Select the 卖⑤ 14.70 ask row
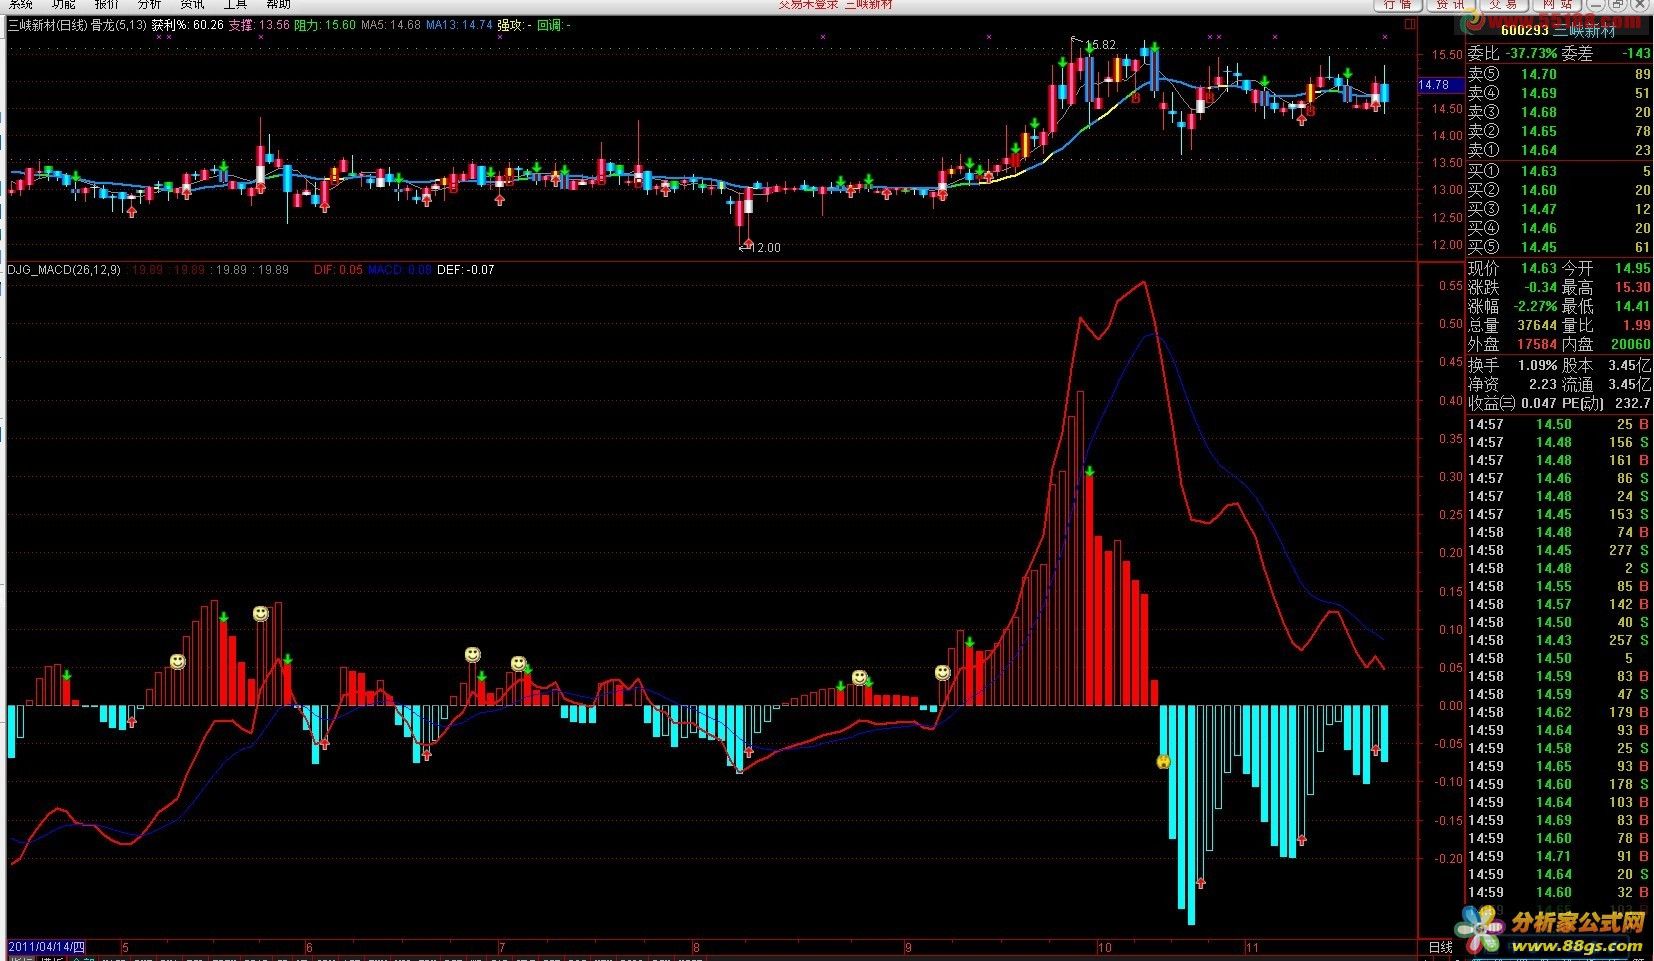The image size is (1654, 961). click(x=1559, y=74)
